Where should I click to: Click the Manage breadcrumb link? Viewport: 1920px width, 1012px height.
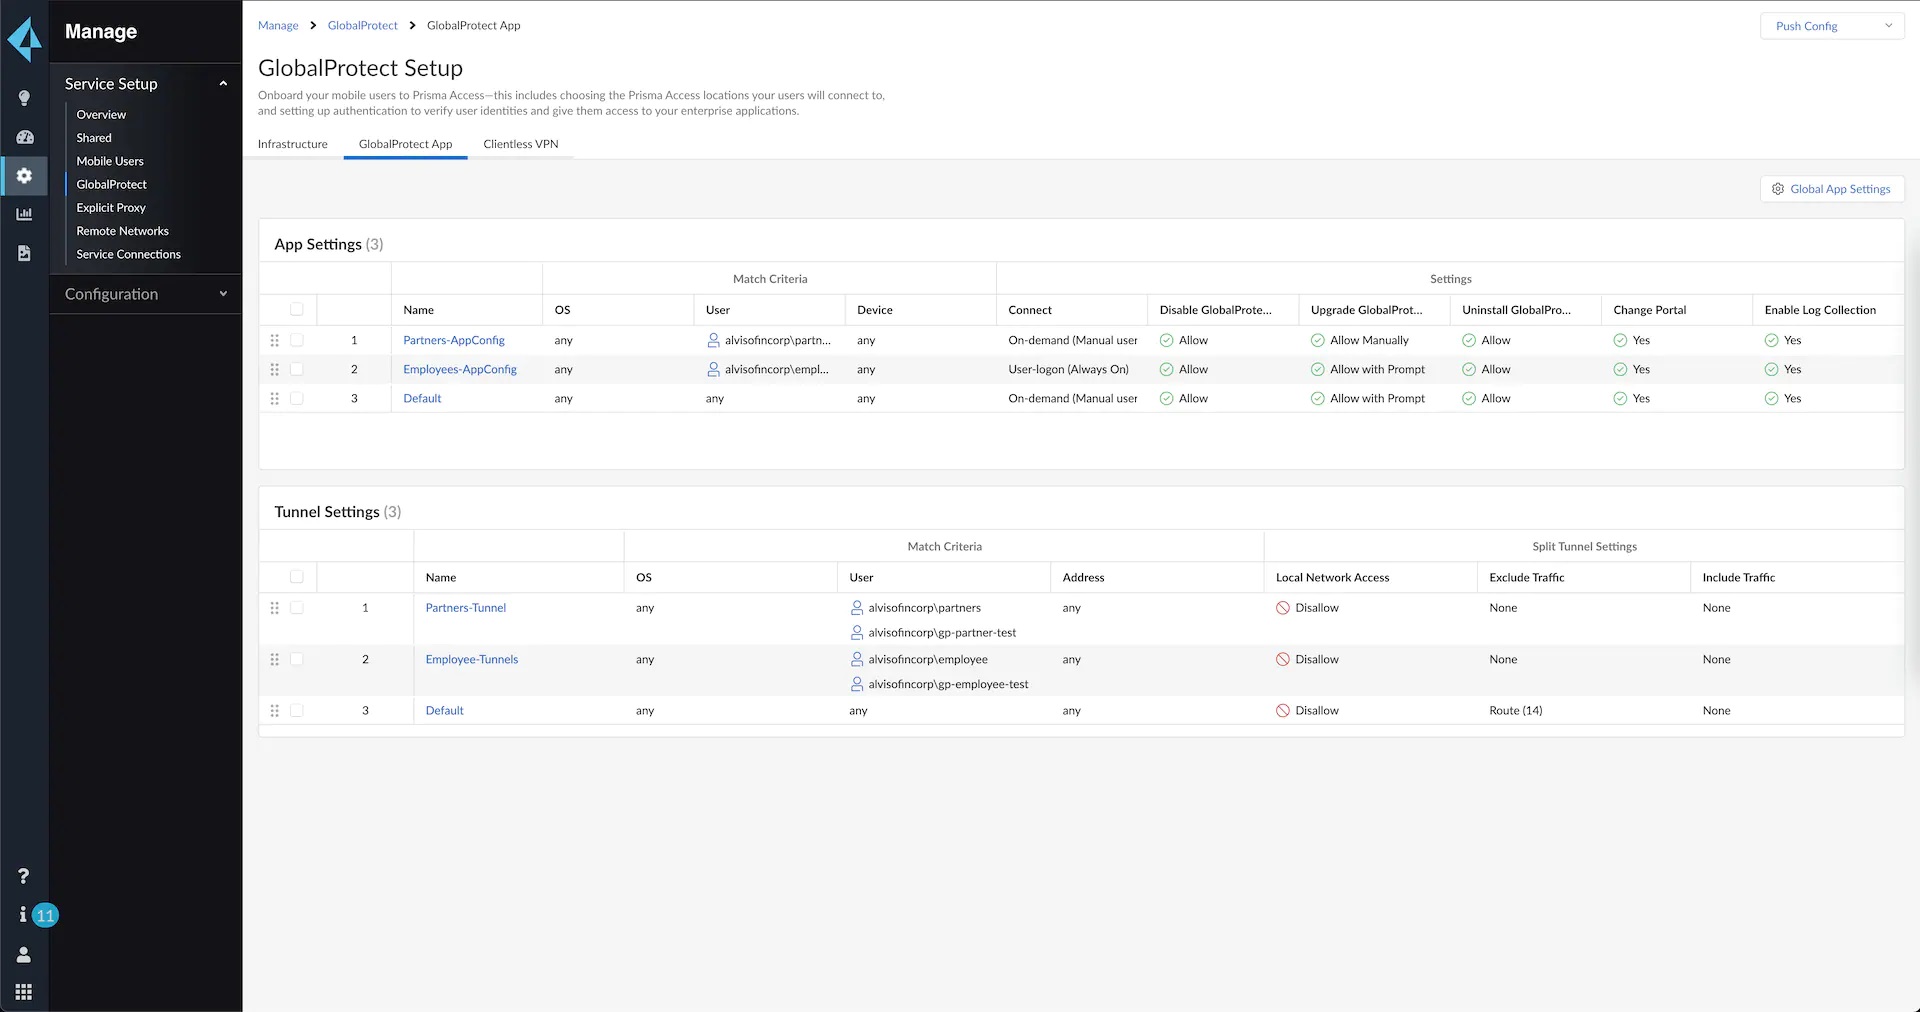coord(278,26)
